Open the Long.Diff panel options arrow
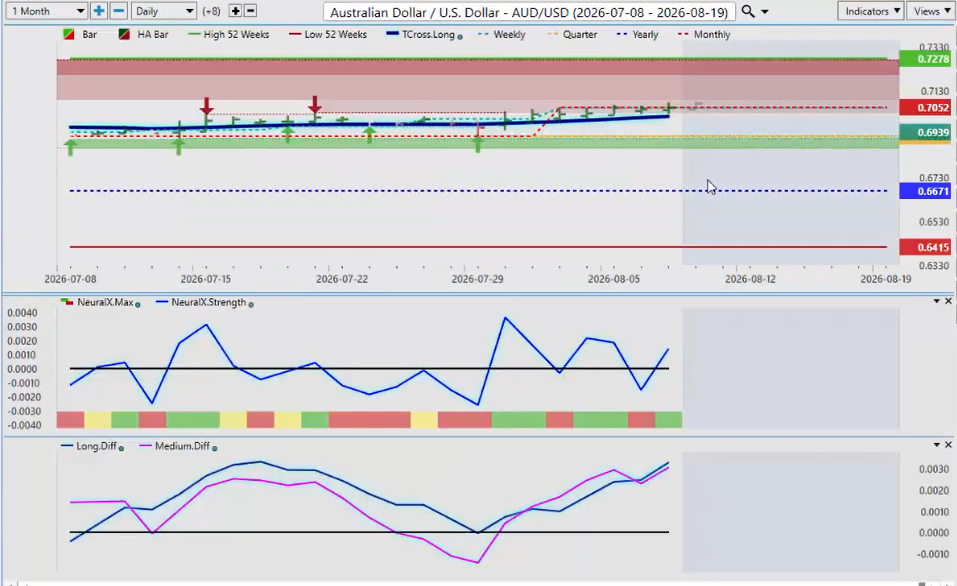This screenshot has width=957, height=586. (936, 444)
